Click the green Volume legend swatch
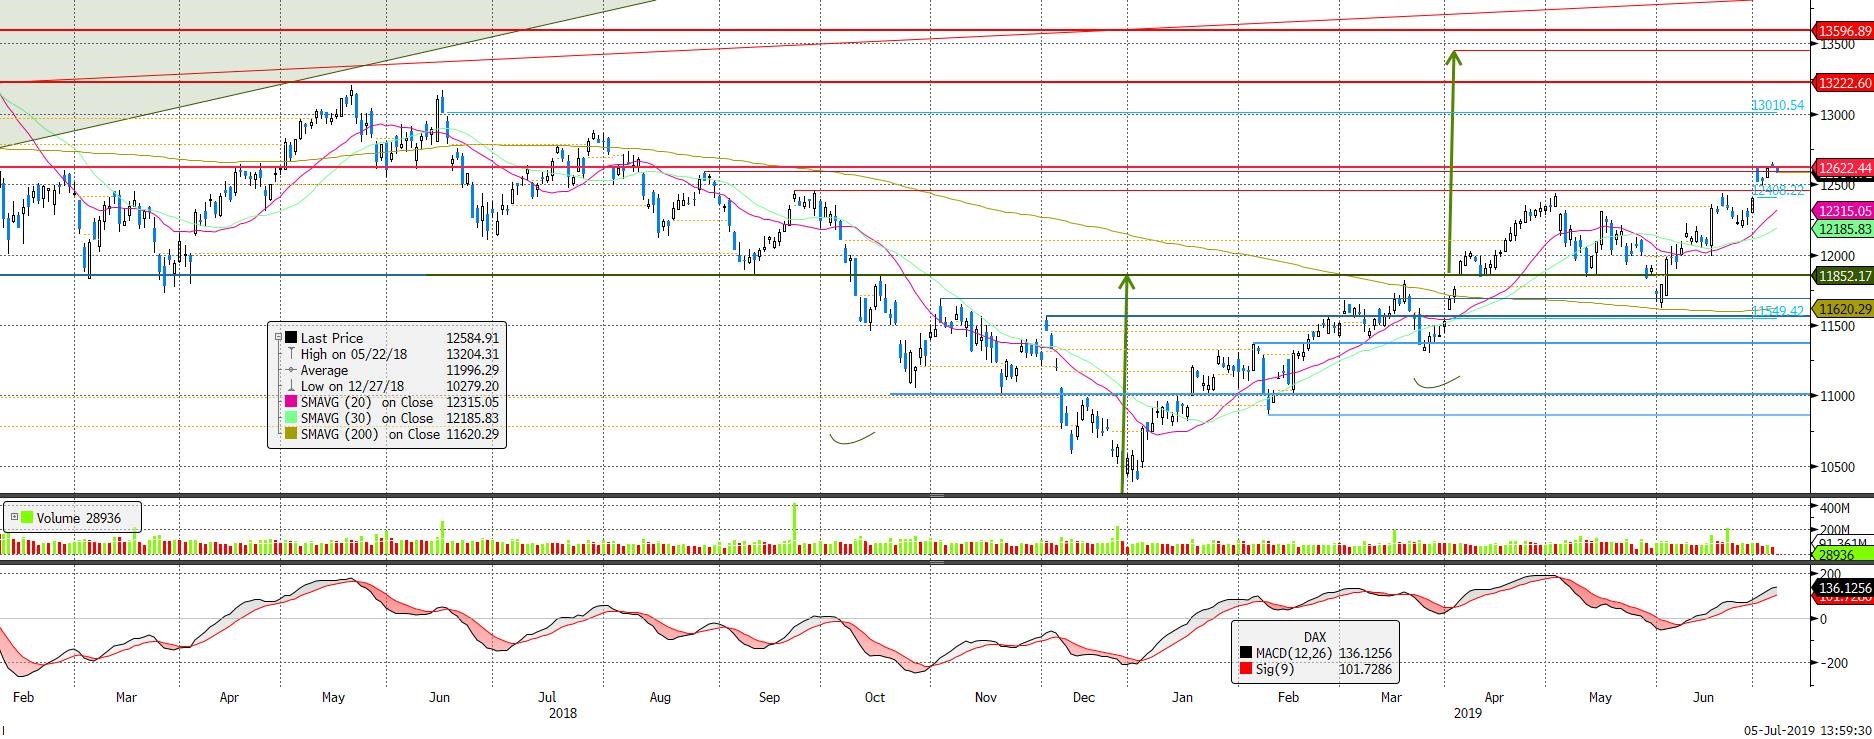The image size is (1874, 739). (27, 518)
